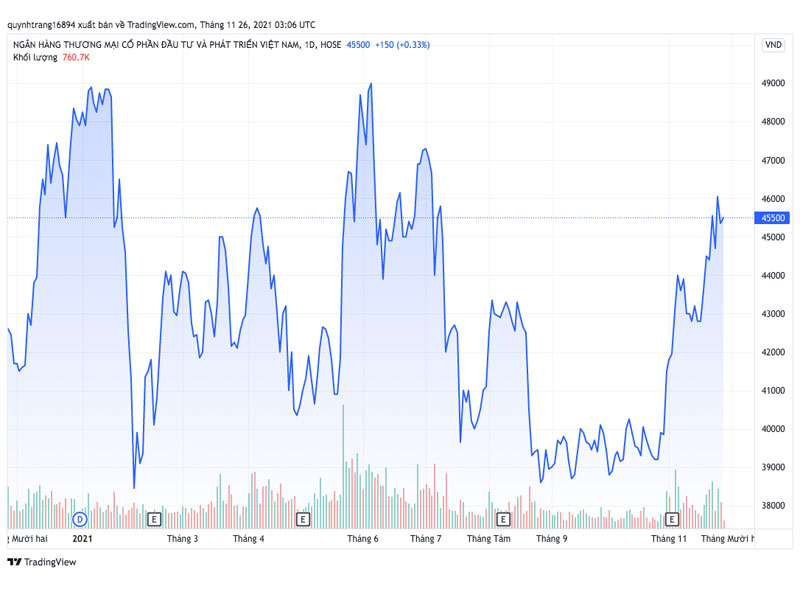
Task: Click the Tháng 6 label on time axis
Action: (363, 539)
